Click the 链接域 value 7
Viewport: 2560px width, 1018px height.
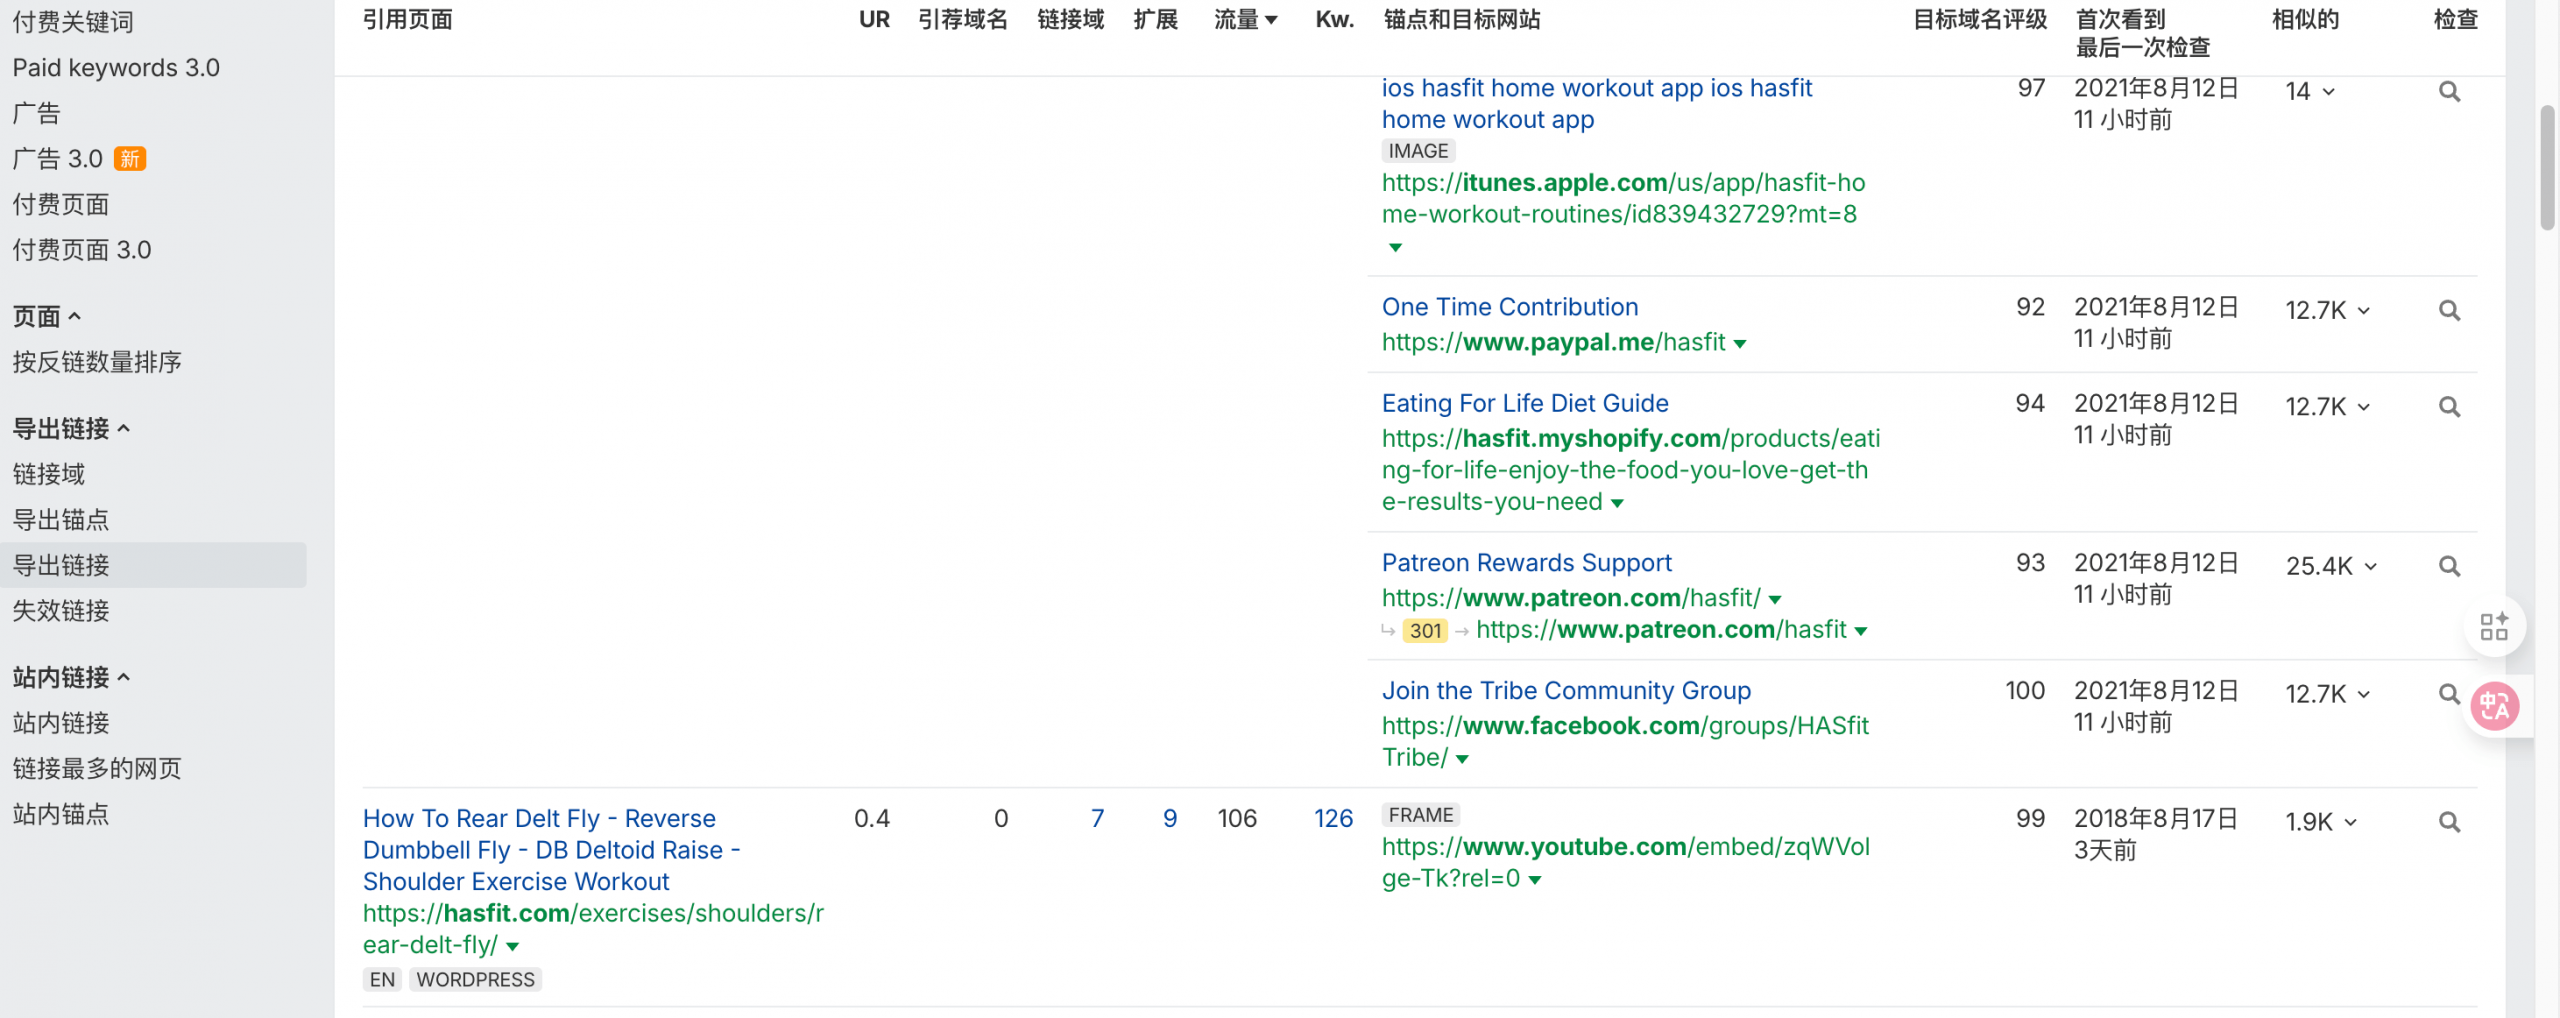1097,819
